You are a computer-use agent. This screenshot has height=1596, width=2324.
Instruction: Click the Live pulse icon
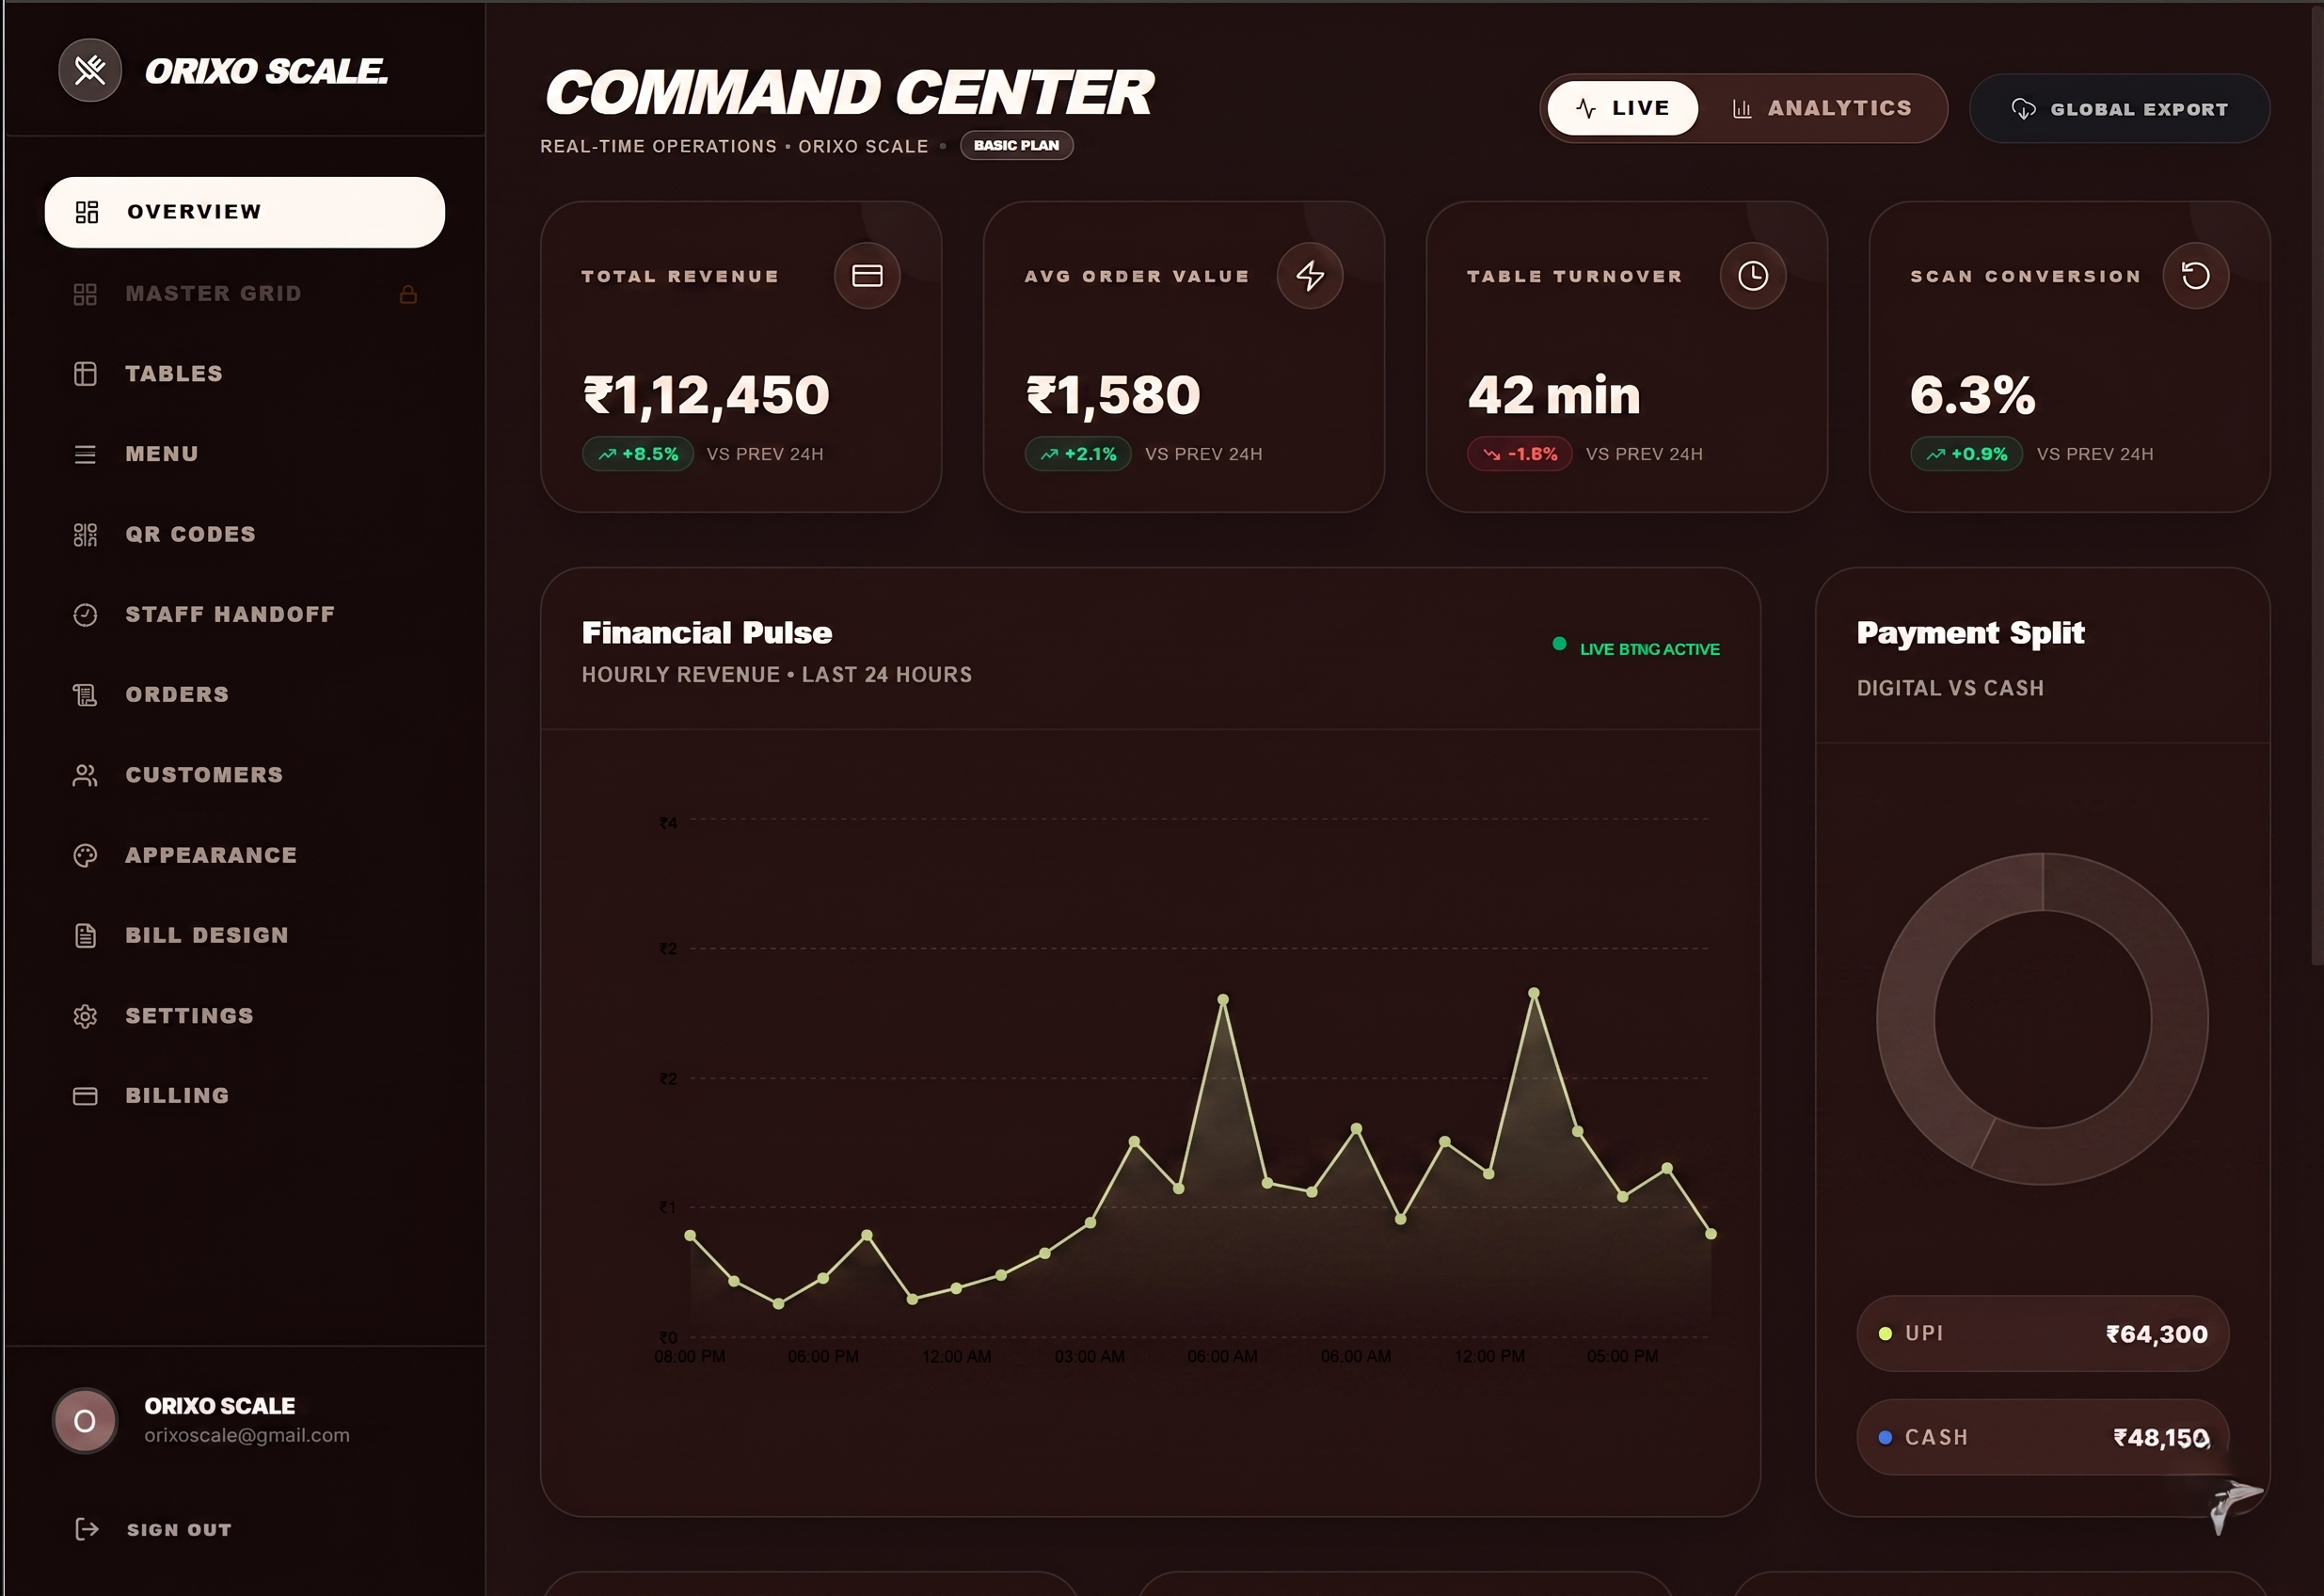[1585, 108]
